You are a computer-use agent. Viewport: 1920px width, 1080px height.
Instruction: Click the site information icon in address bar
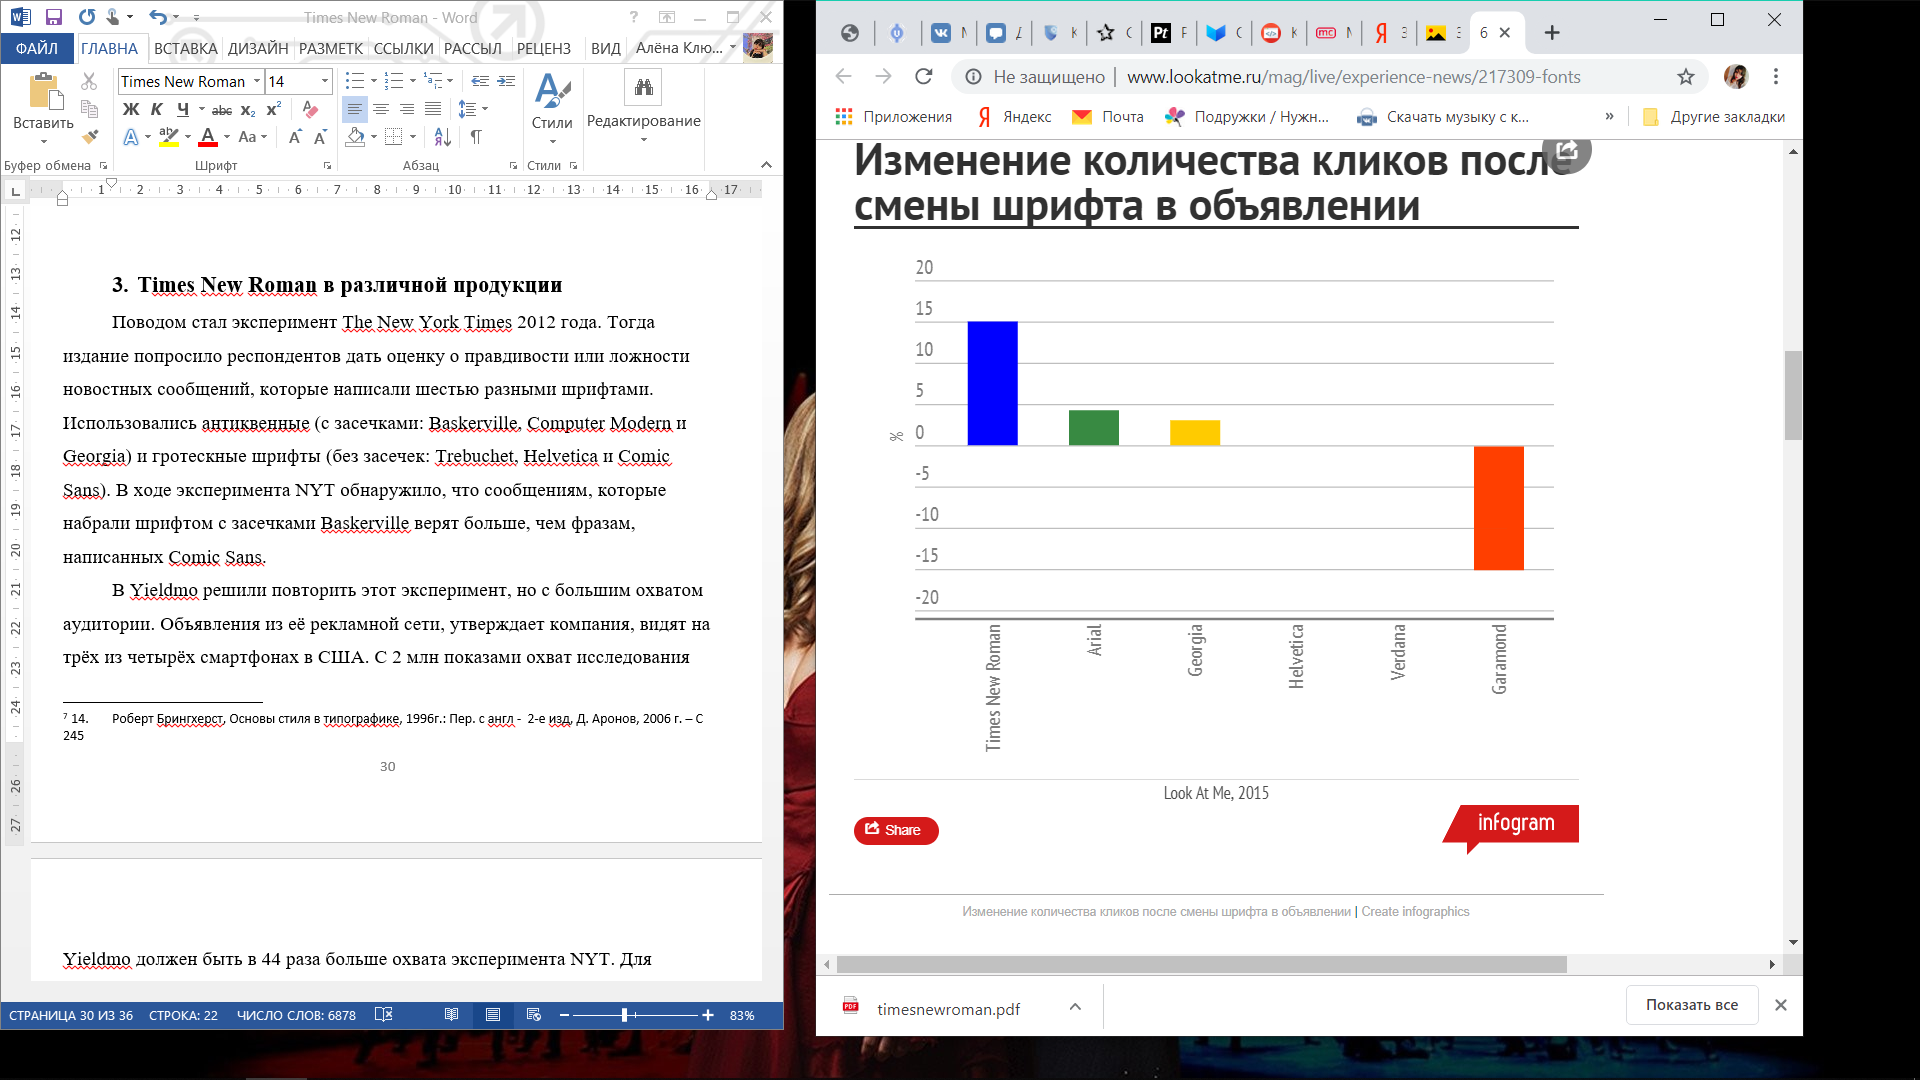(973, 77)
